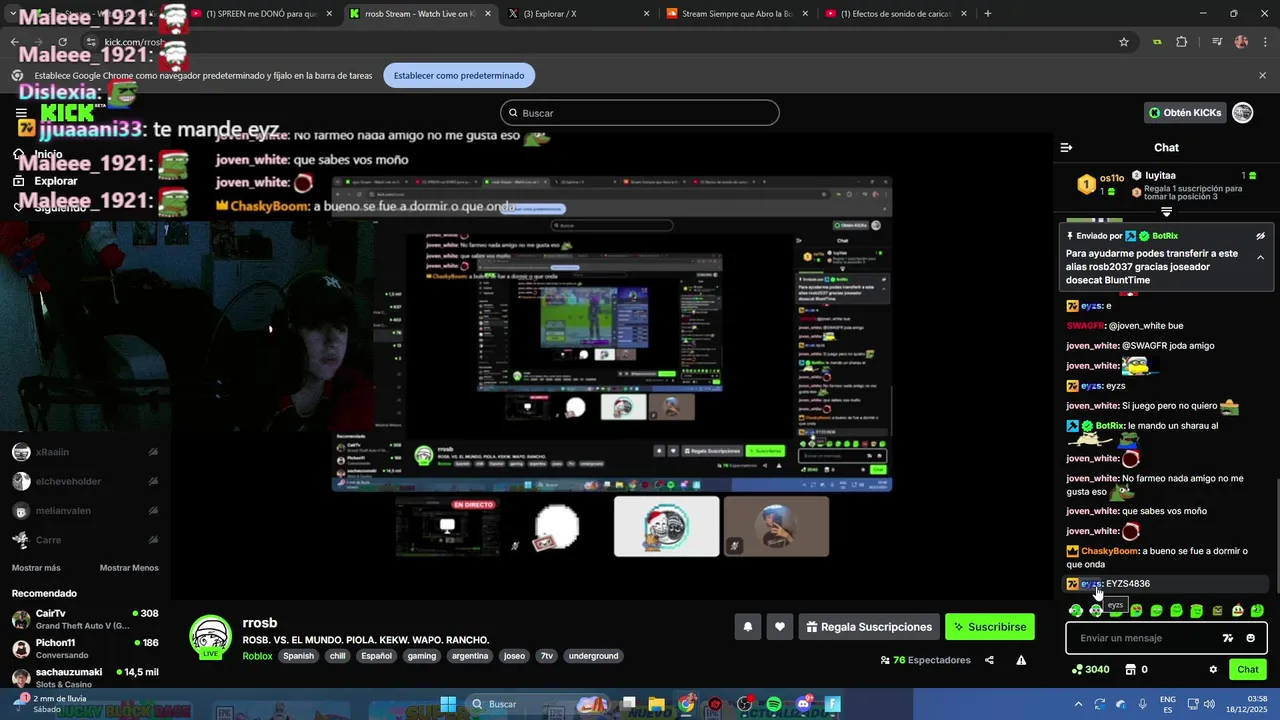
Task: Open File Explorer from the taskbar
Action: click(656, 704)
